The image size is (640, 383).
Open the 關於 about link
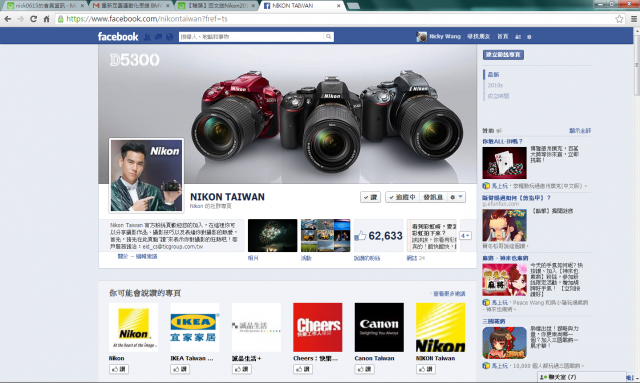[x=123, y=256]
